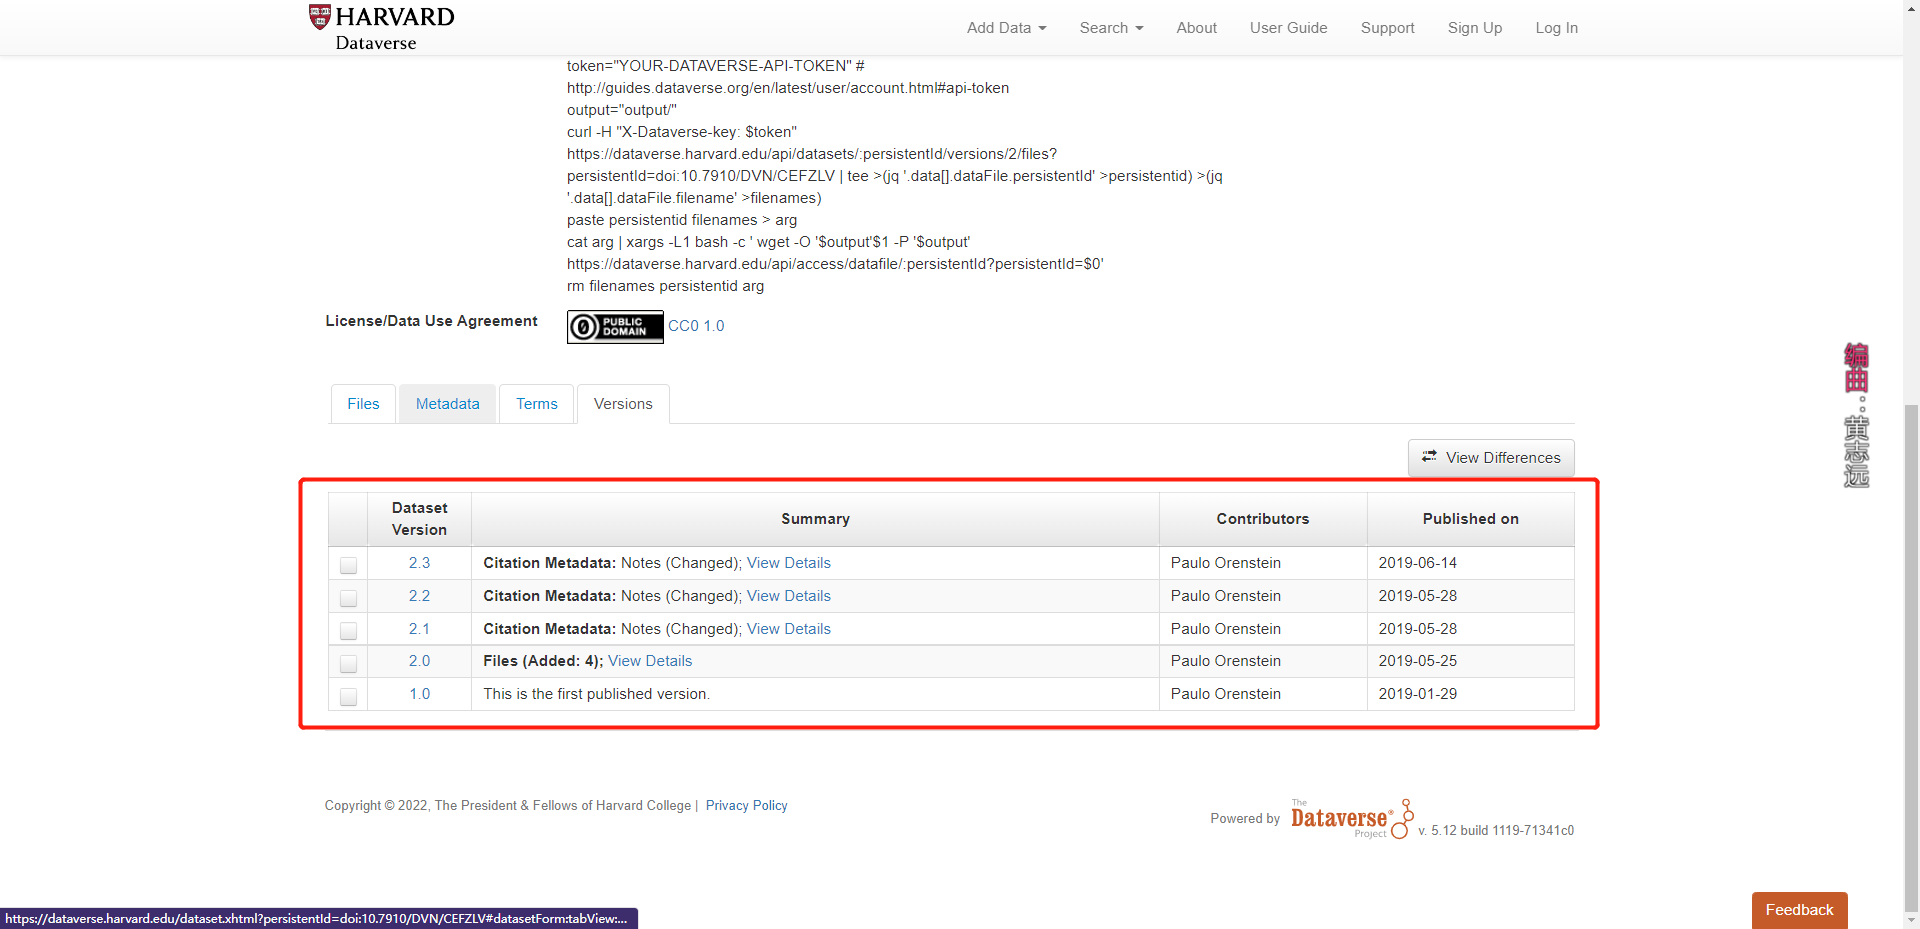The image size is (1920, 929).
Task: Tick the checkbox for version 2.2
Action: (x=348, y=598)
